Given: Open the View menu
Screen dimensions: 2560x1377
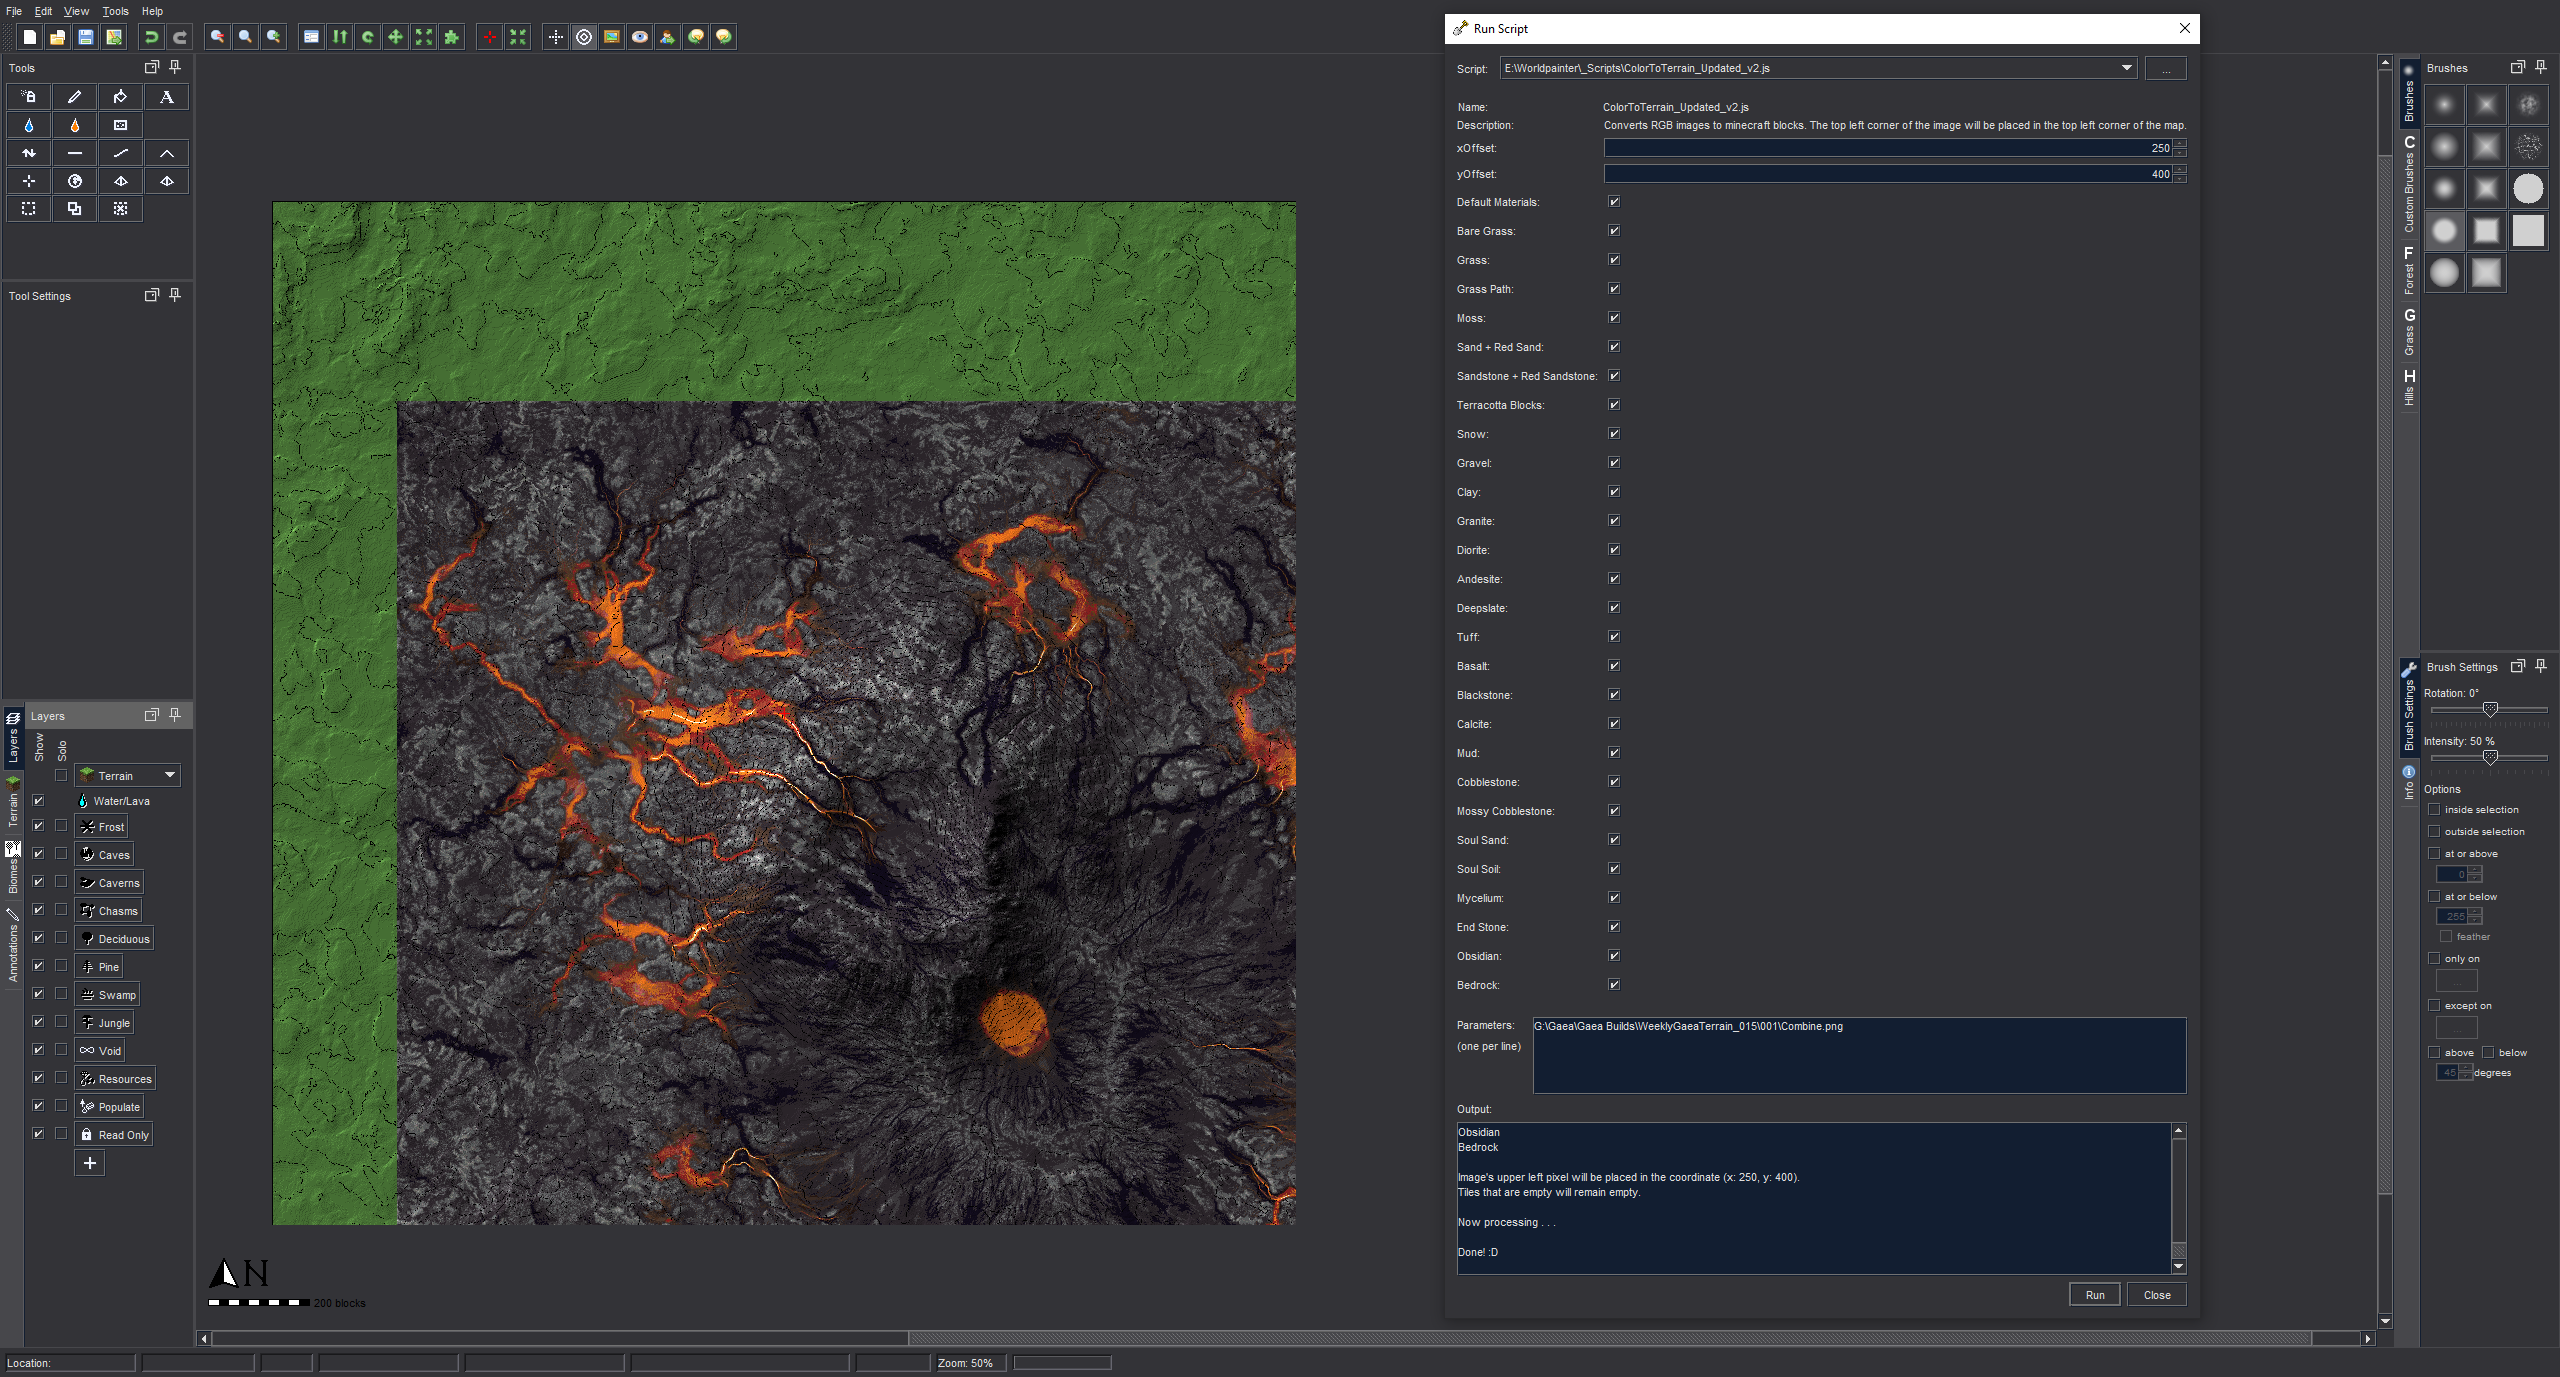Looking at the screenshot, I should pos(76,11).
